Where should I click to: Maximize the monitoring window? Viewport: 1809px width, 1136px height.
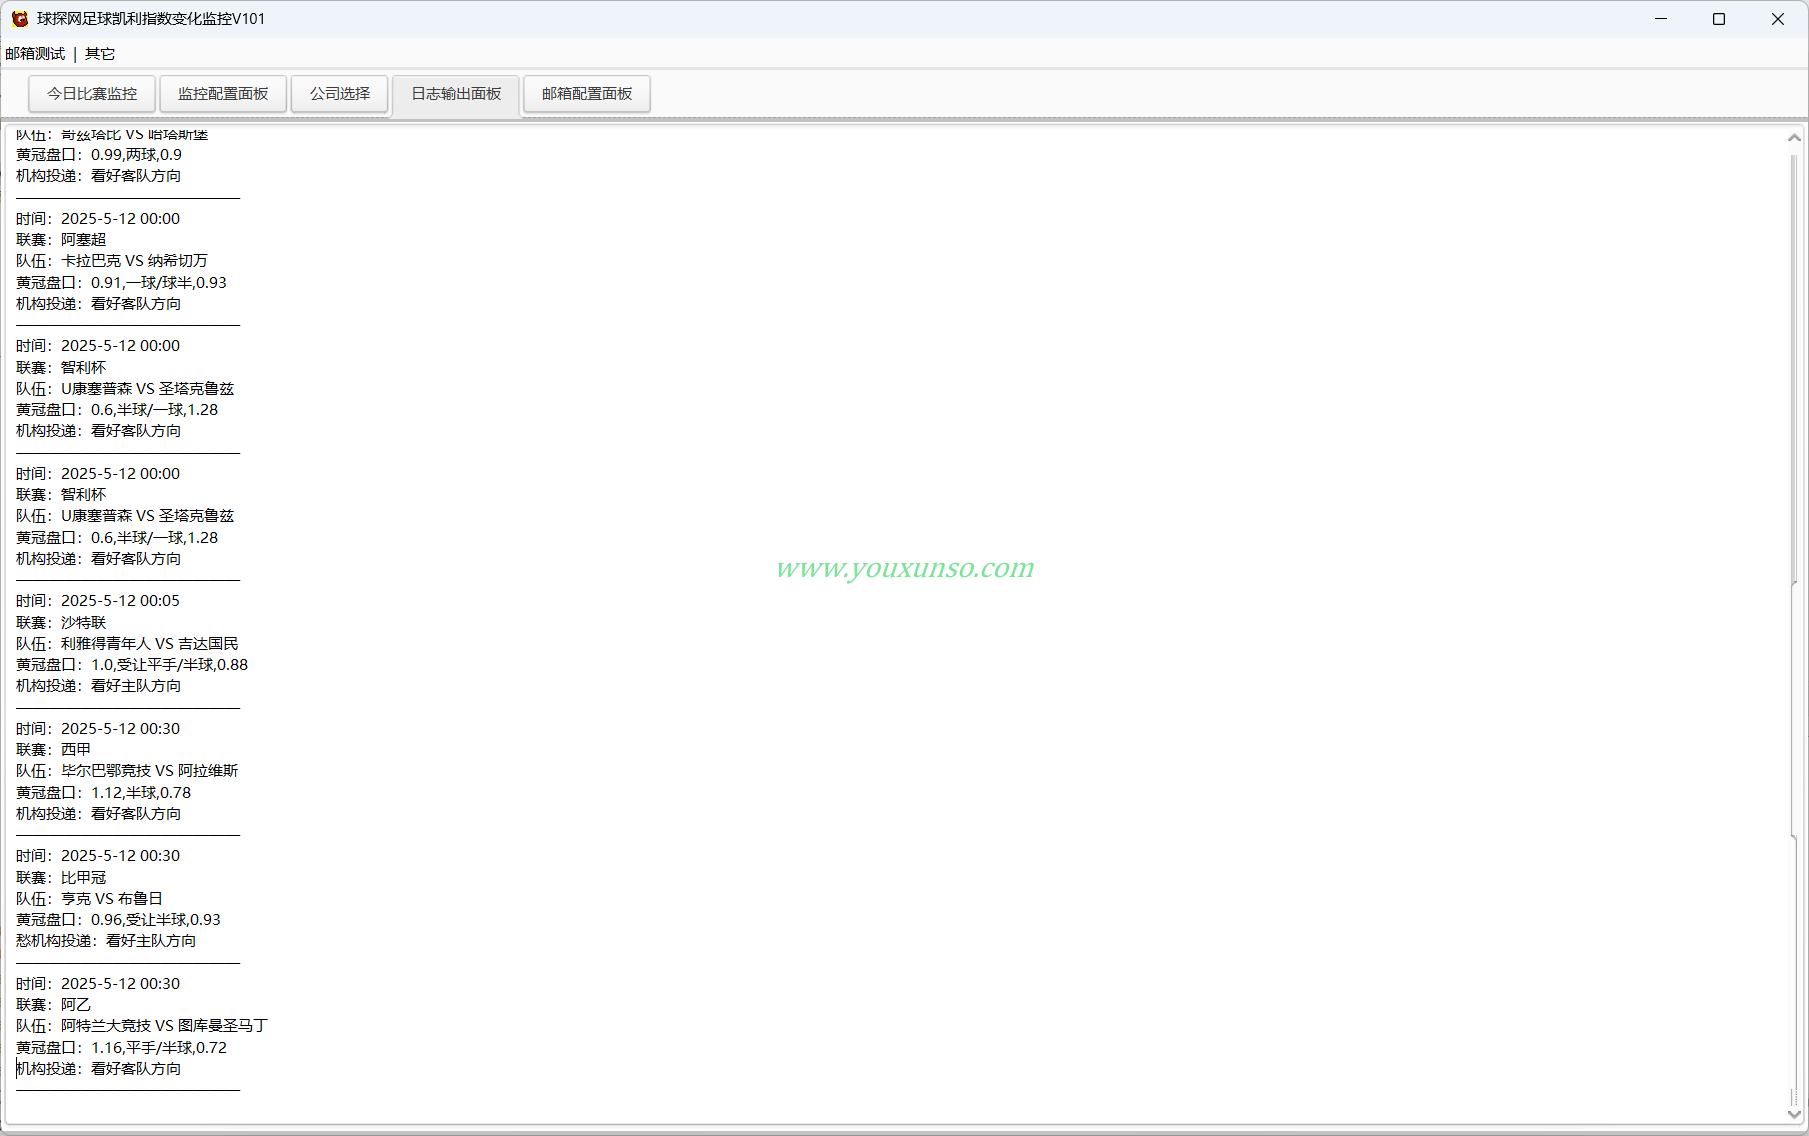[x=1719, y=19]
